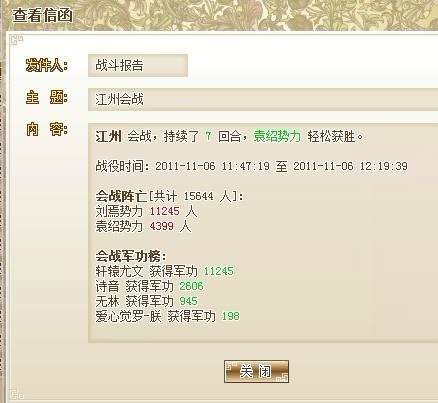Screen dimensions: 438x403
Task: Click the 刘焉势力 casualty line
Action: (146, 211)
